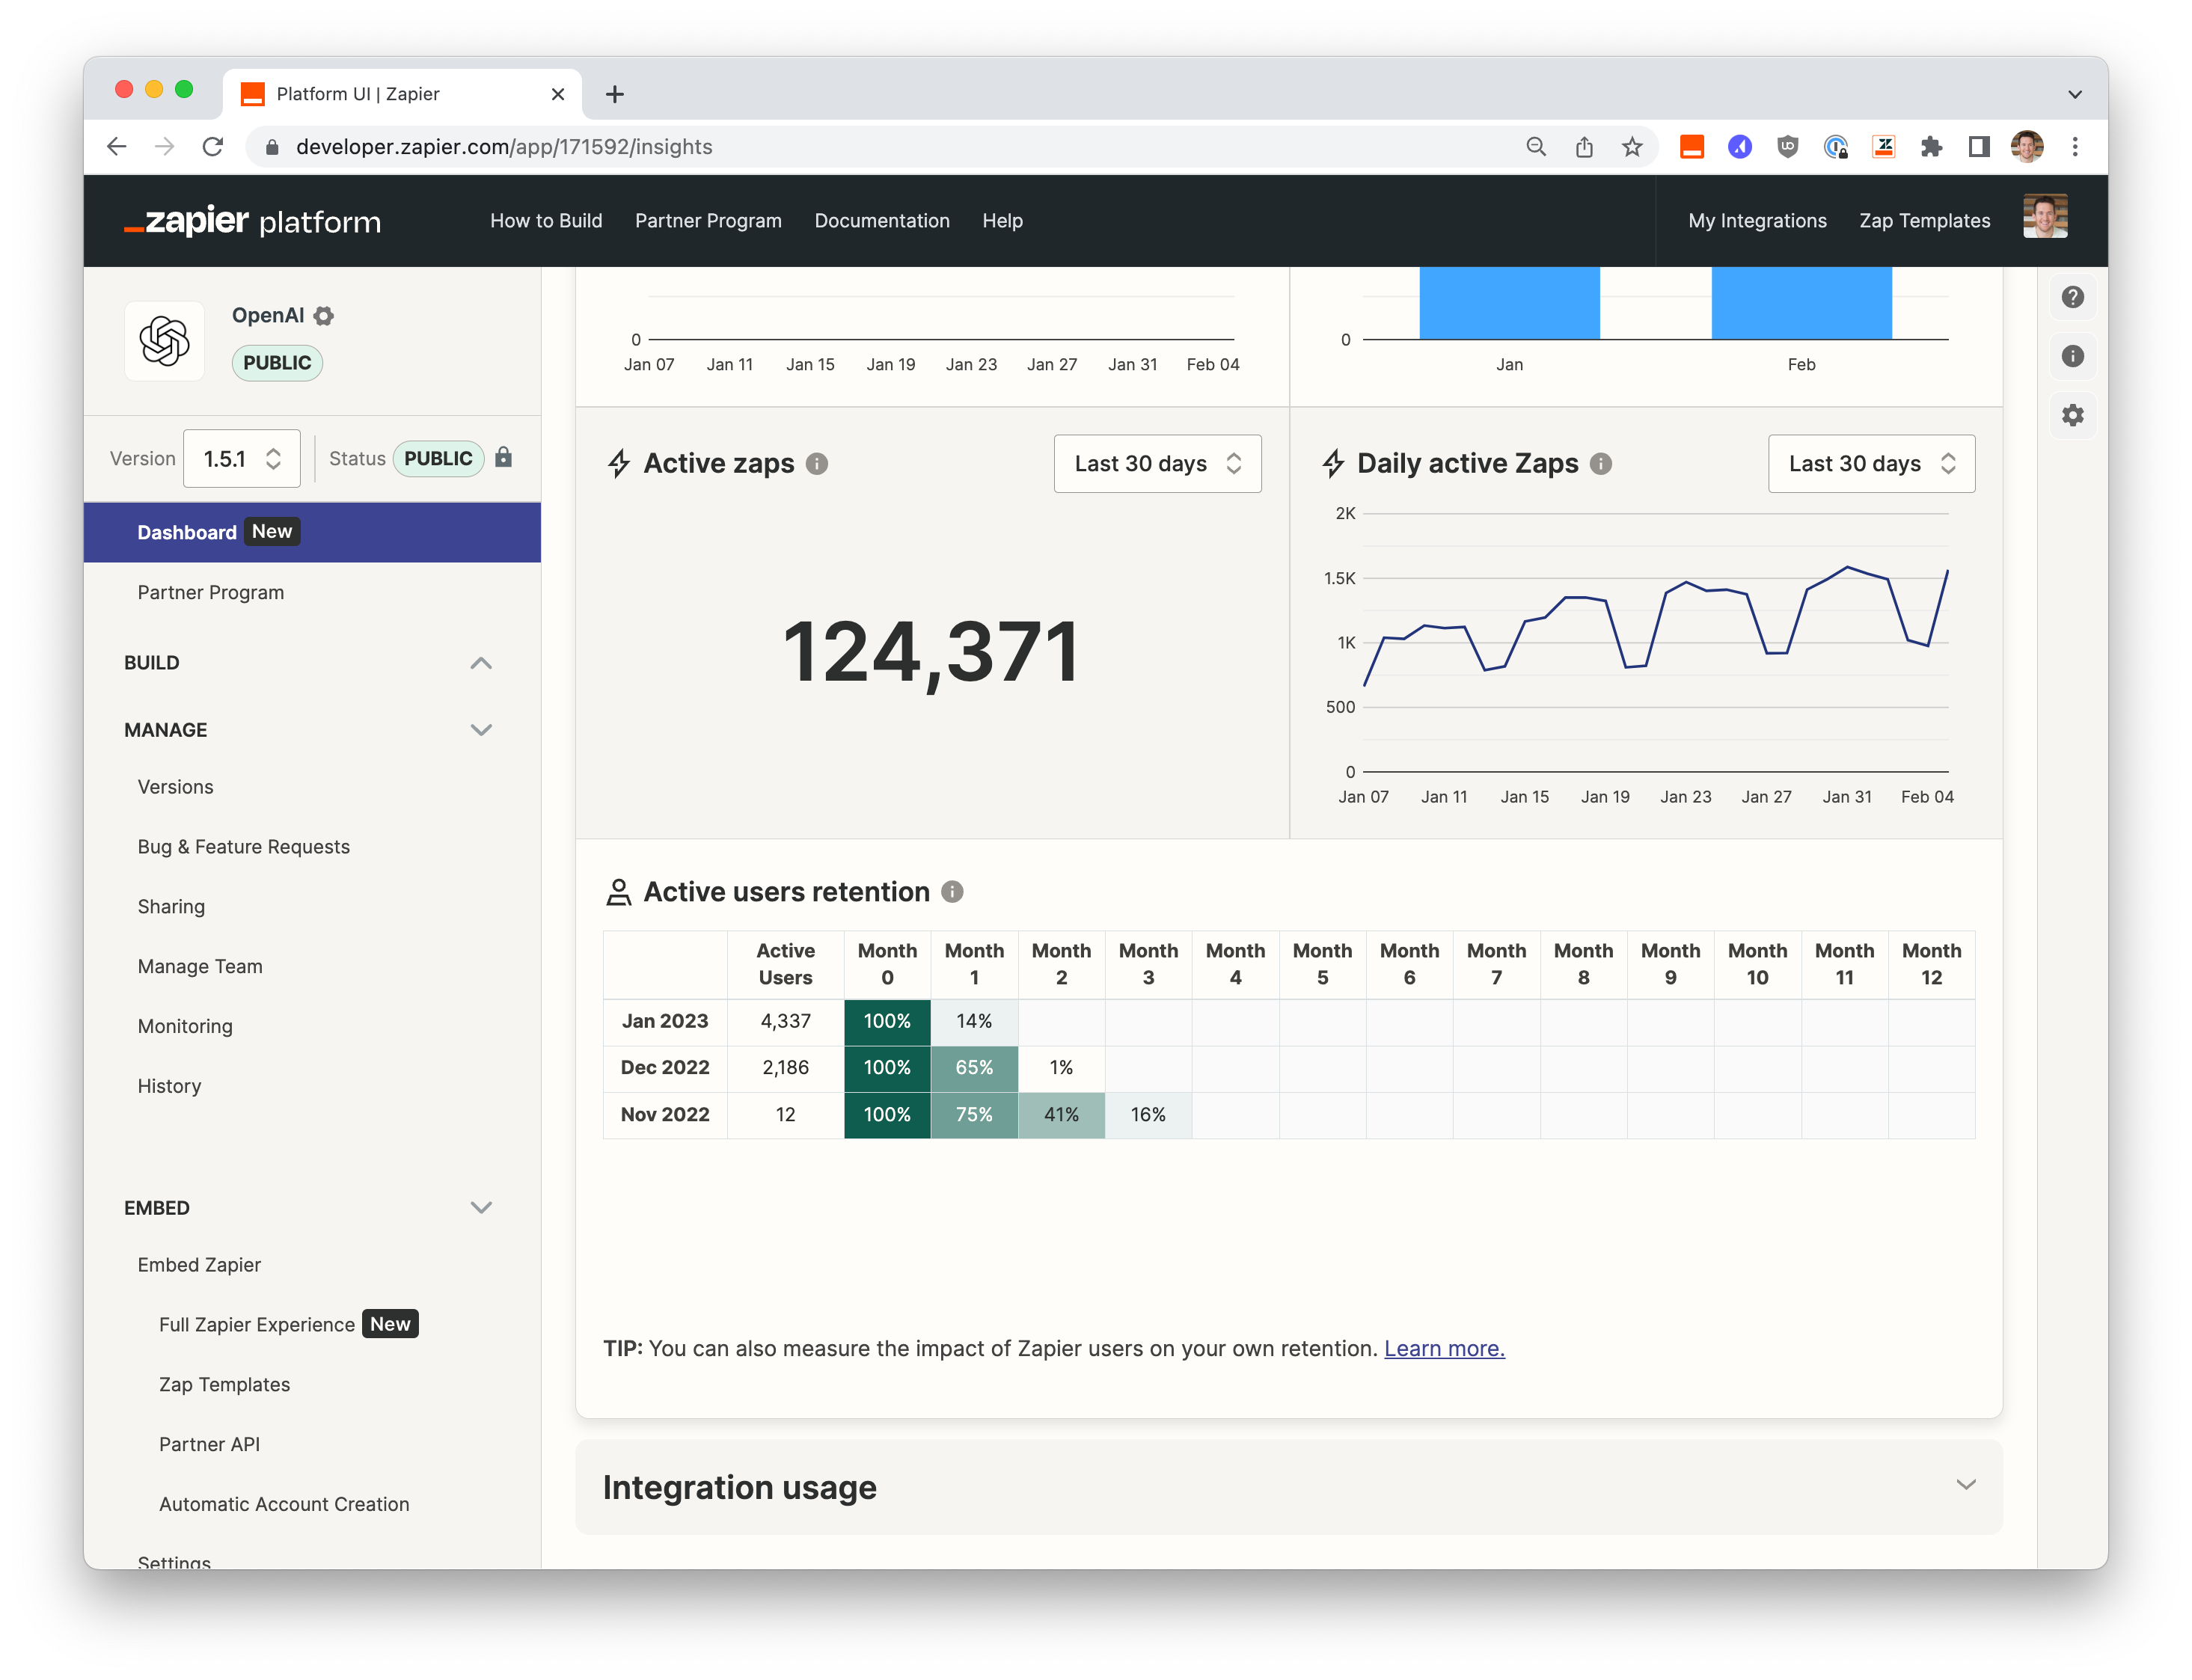Open Versions under Manage
The width and height of the screenshot is (2192, 1680).
pyautogui.click(x=175, y=787)
